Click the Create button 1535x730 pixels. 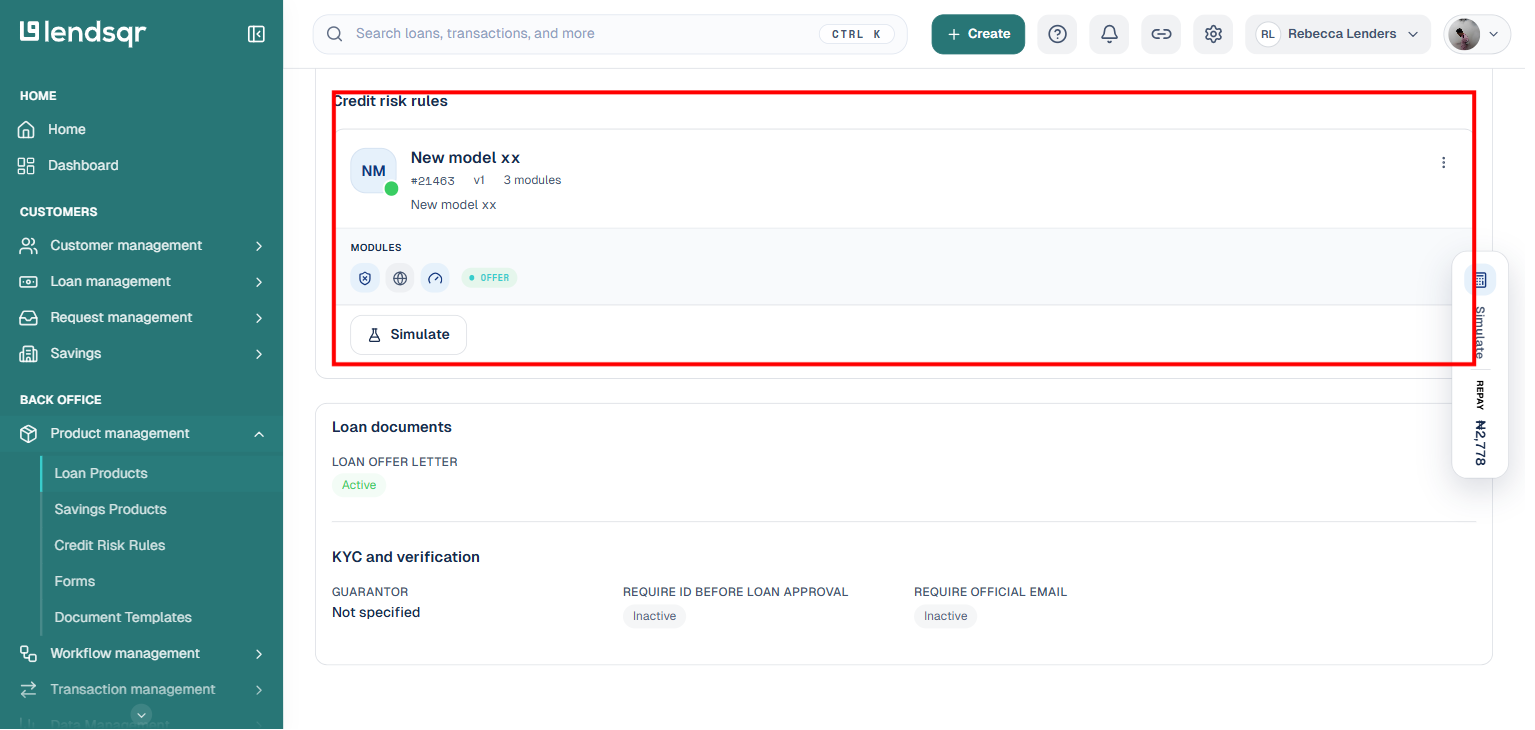tap(978, 34)
